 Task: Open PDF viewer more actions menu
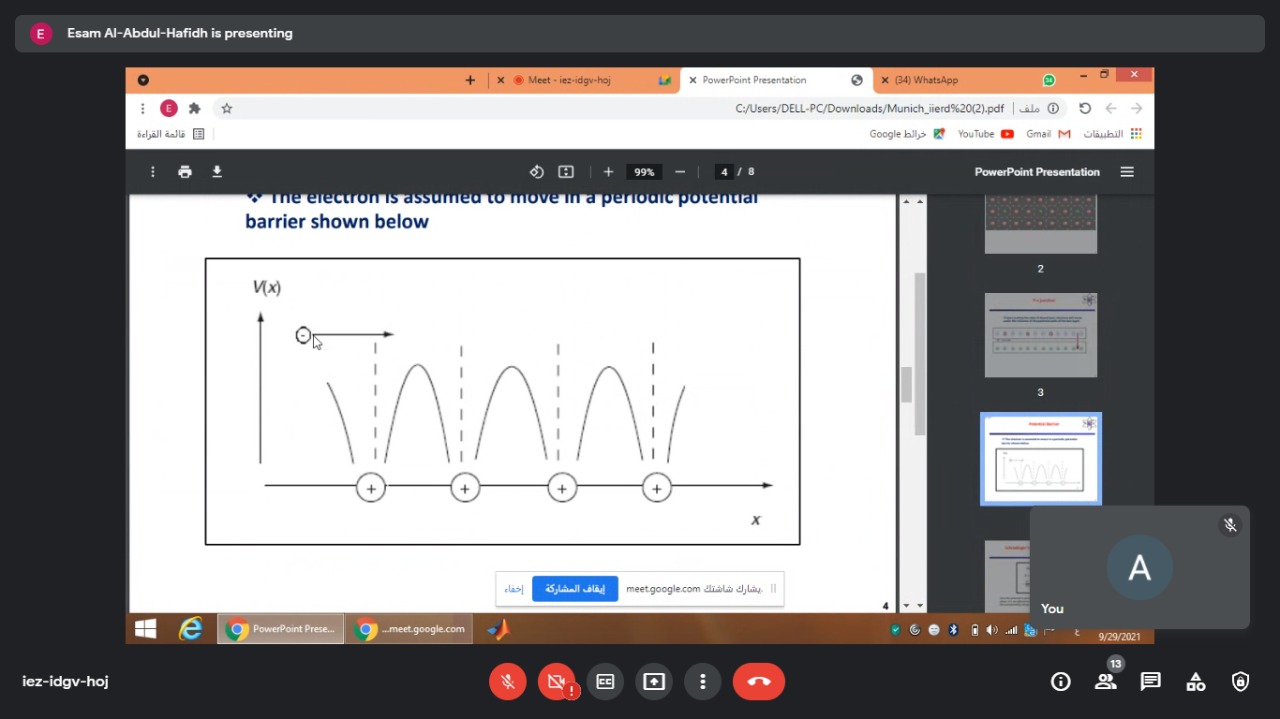tap(152, 172)
